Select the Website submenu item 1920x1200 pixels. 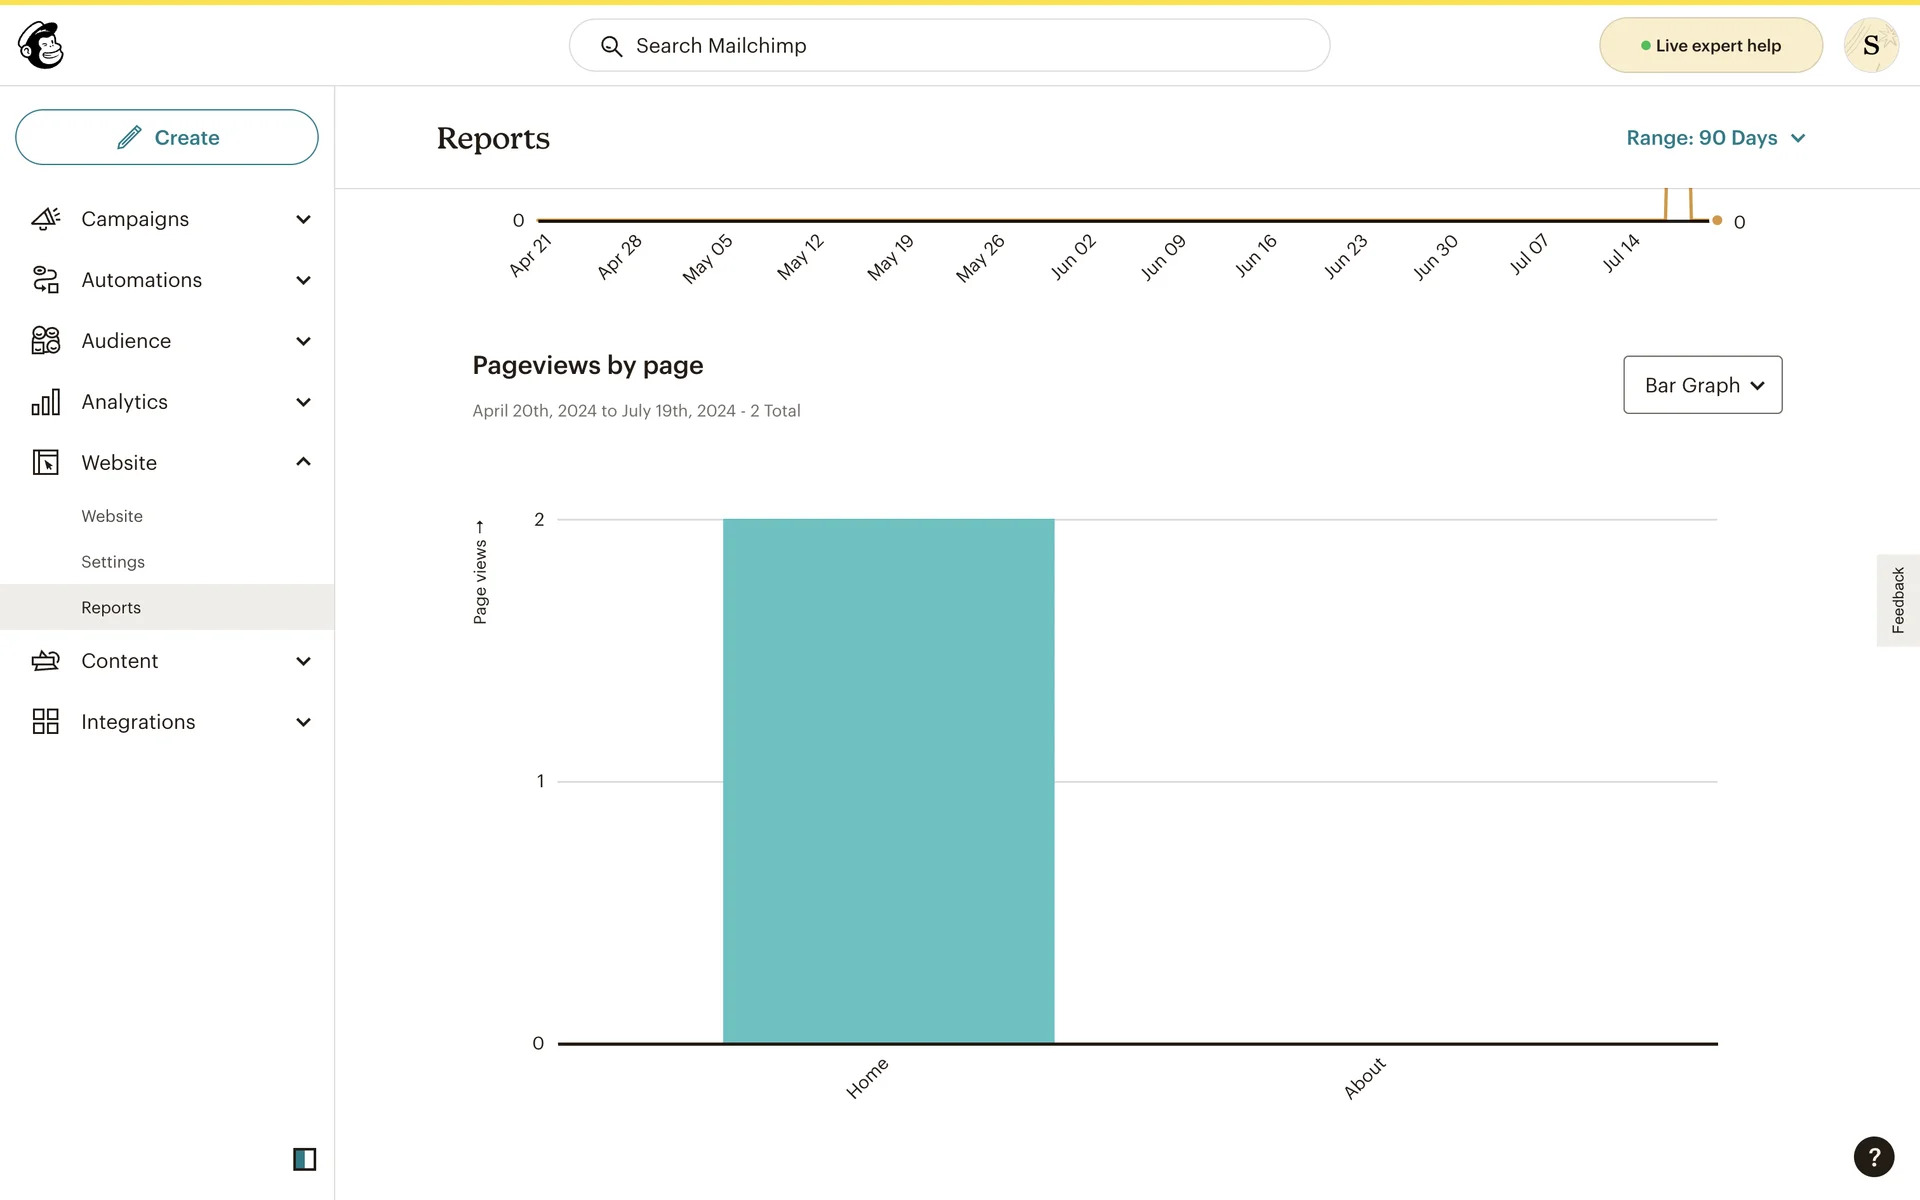coord(112,516)
